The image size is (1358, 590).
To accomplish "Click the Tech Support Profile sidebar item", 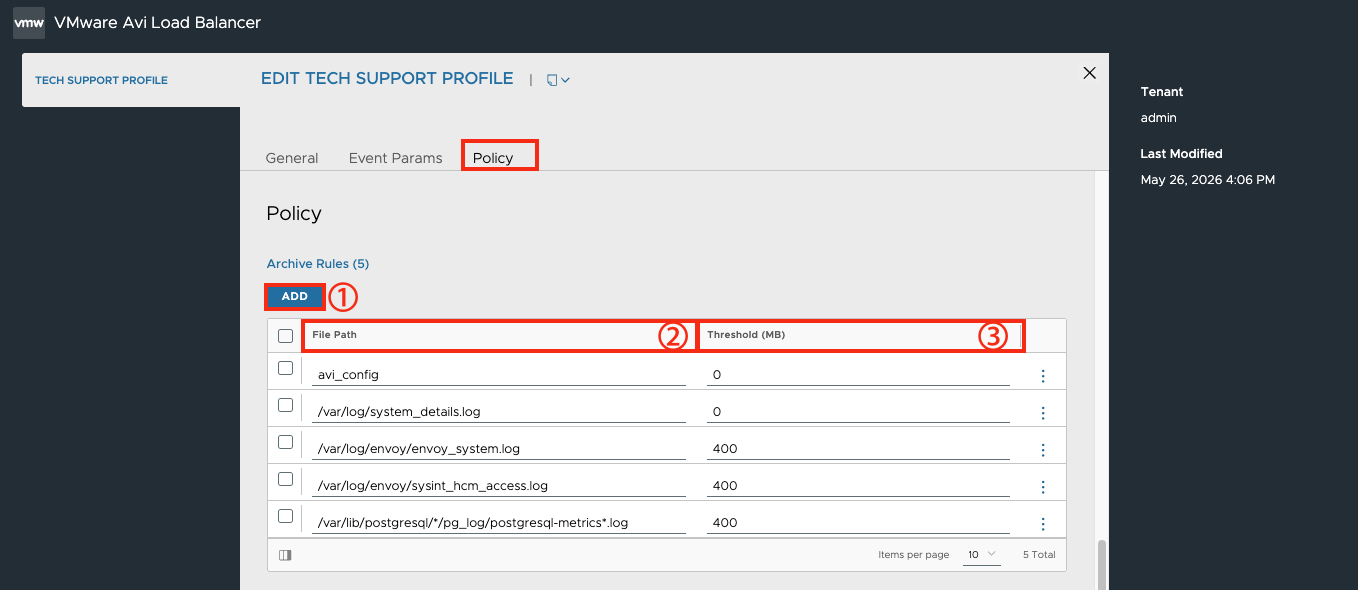I will 101,80.
